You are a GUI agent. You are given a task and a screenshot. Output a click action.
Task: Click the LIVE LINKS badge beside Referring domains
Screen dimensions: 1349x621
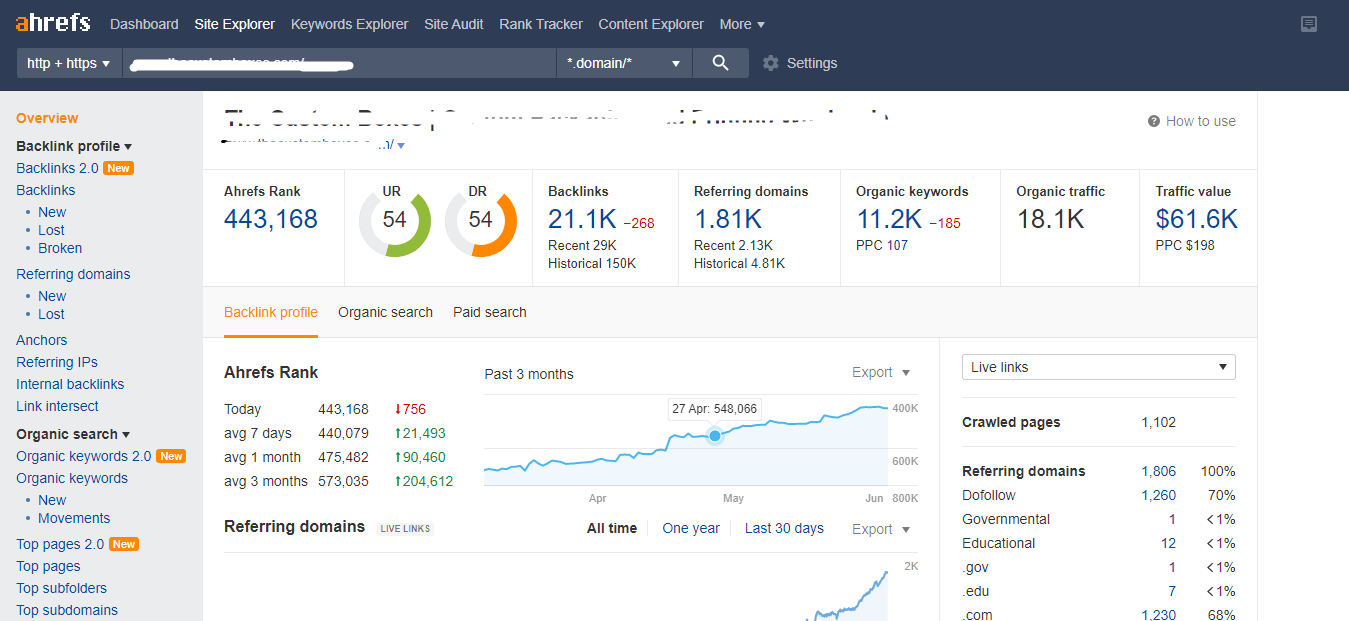pyautogui.click(x=404, y=528)
